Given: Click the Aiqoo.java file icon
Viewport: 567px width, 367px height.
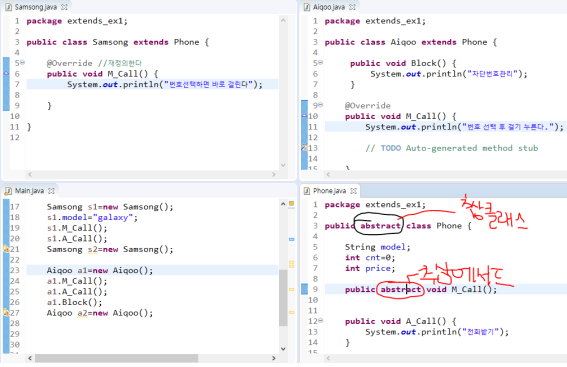Looking at the screenshot, I should coord(307,7).
